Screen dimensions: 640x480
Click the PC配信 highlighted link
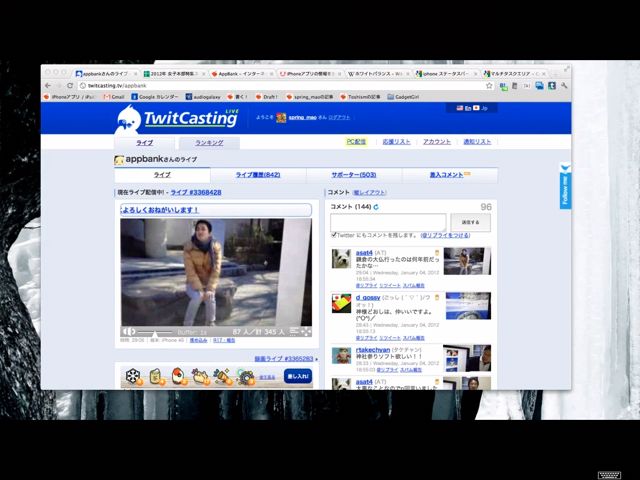pyautogui.click(x=356, y=142)
